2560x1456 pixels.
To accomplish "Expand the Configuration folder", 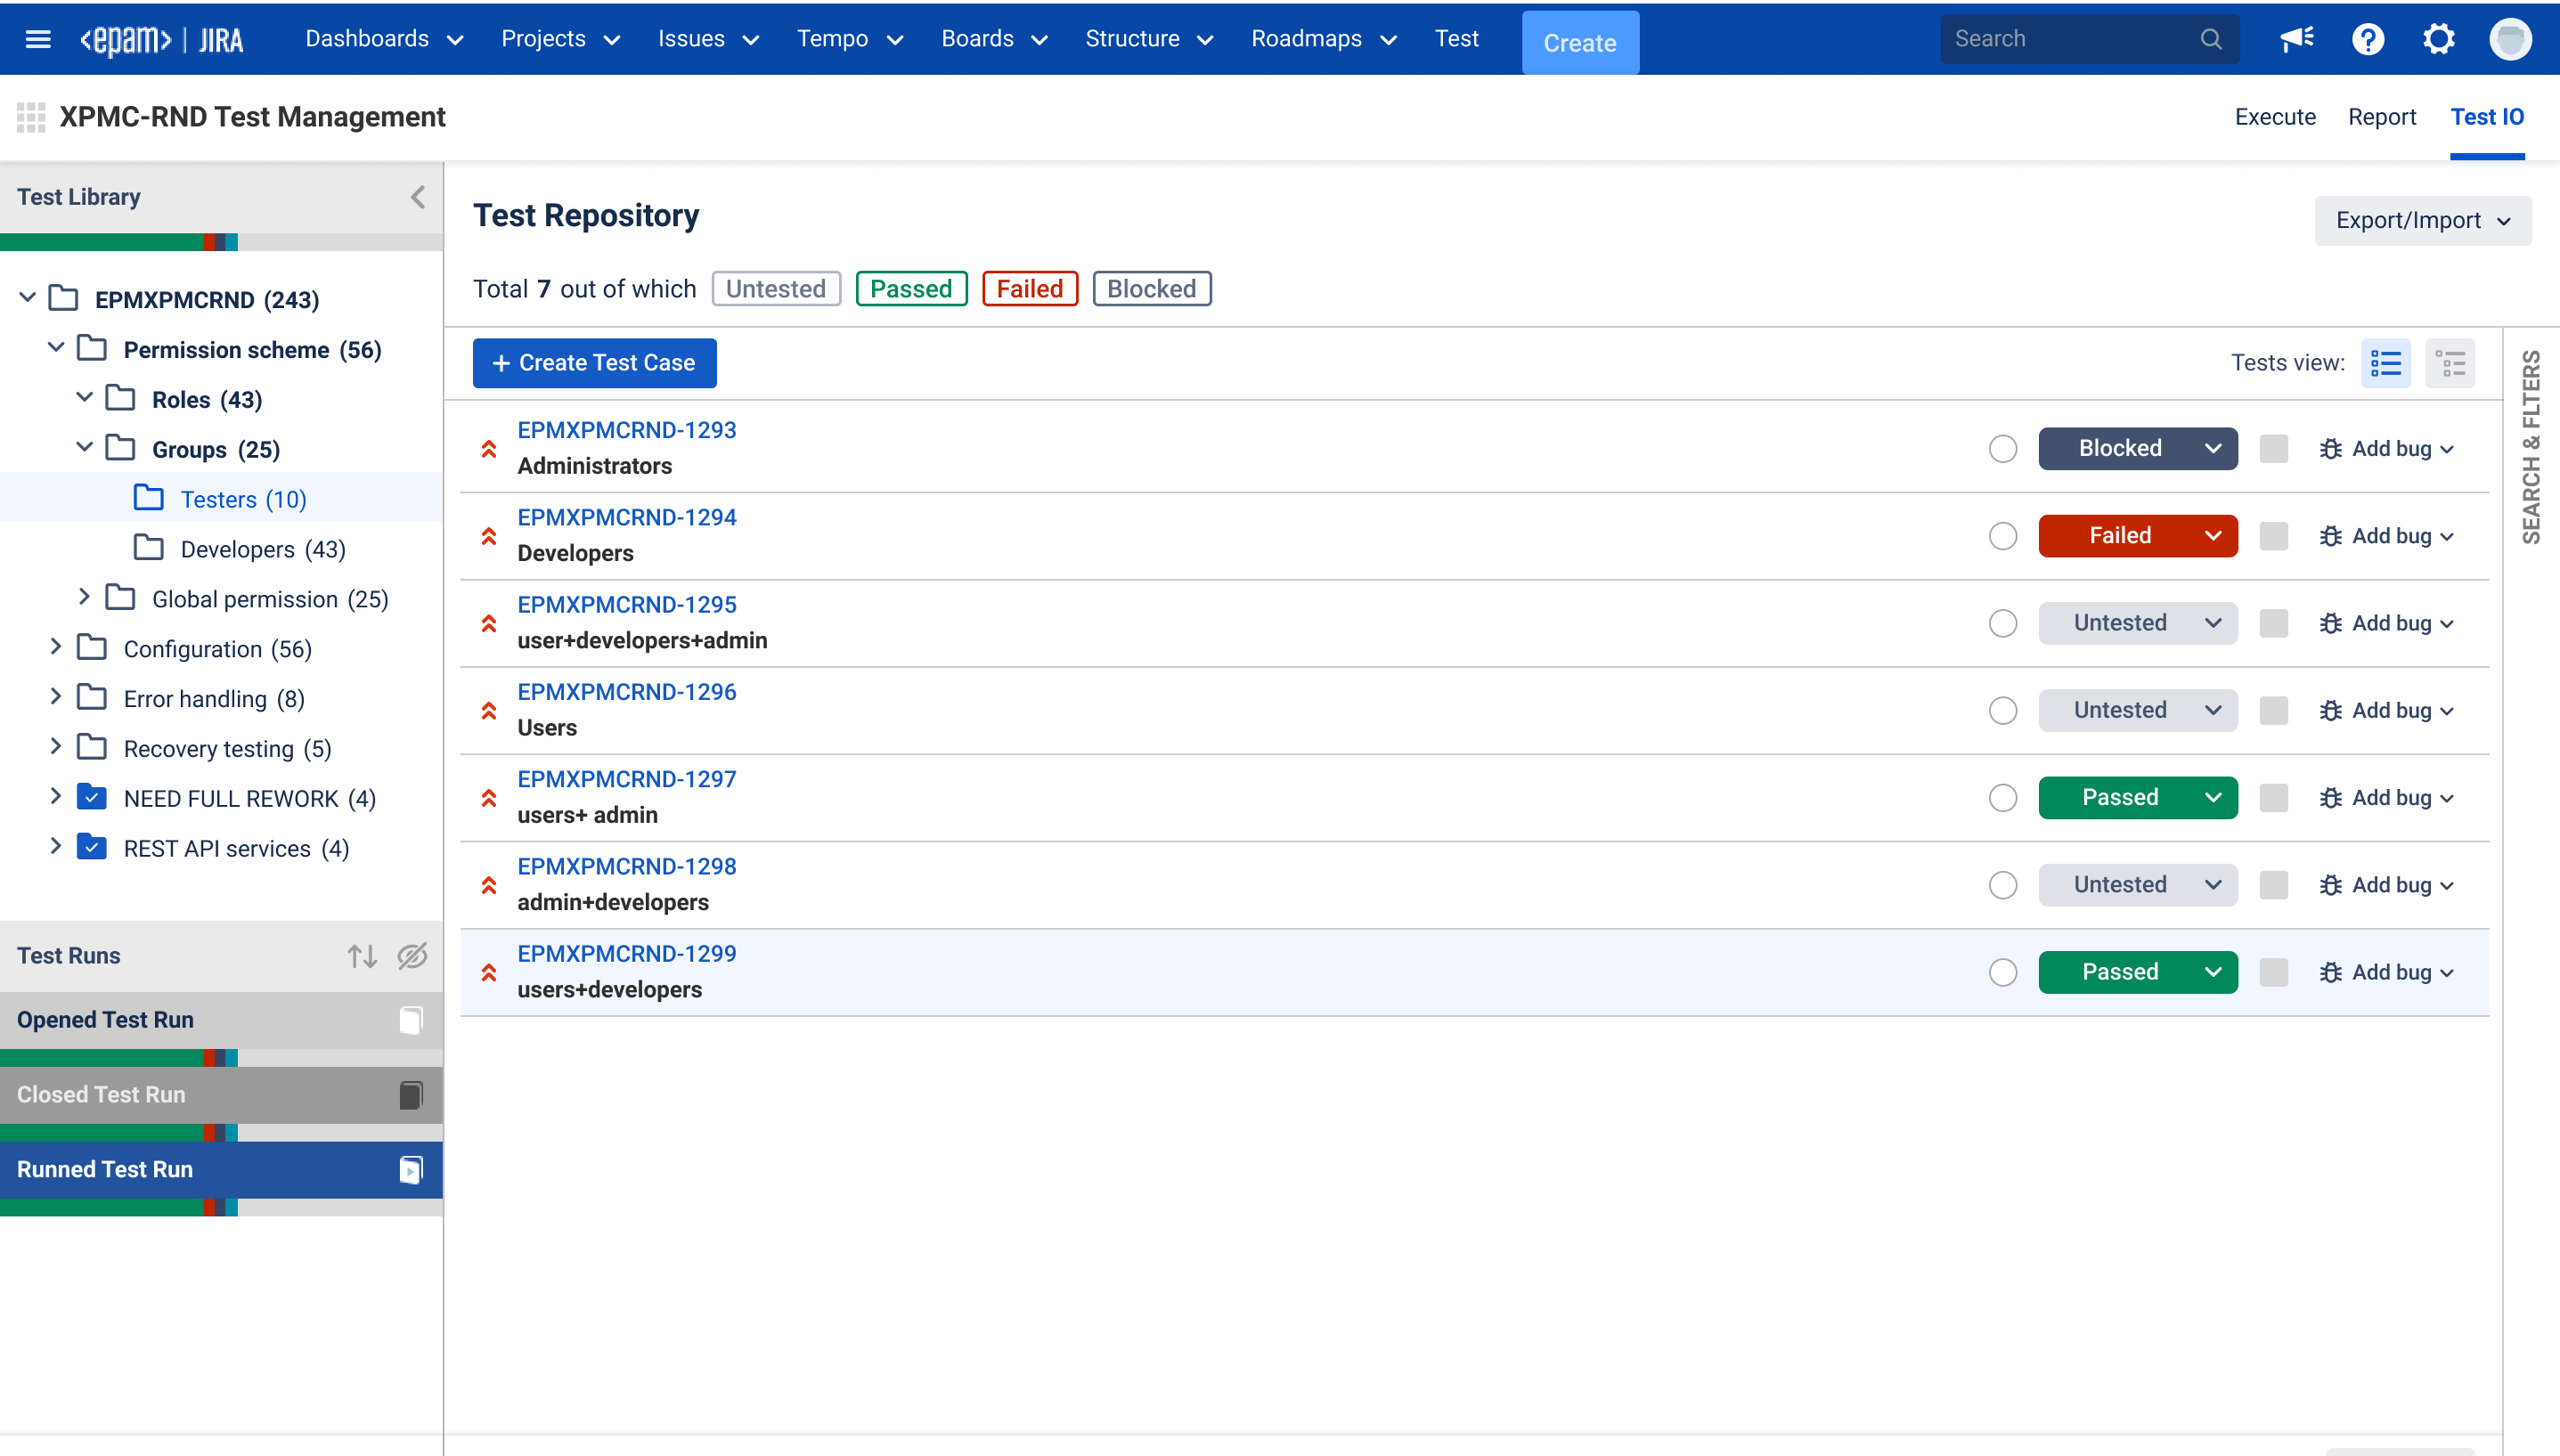I will pyautogui.click(x=56, y=648).
